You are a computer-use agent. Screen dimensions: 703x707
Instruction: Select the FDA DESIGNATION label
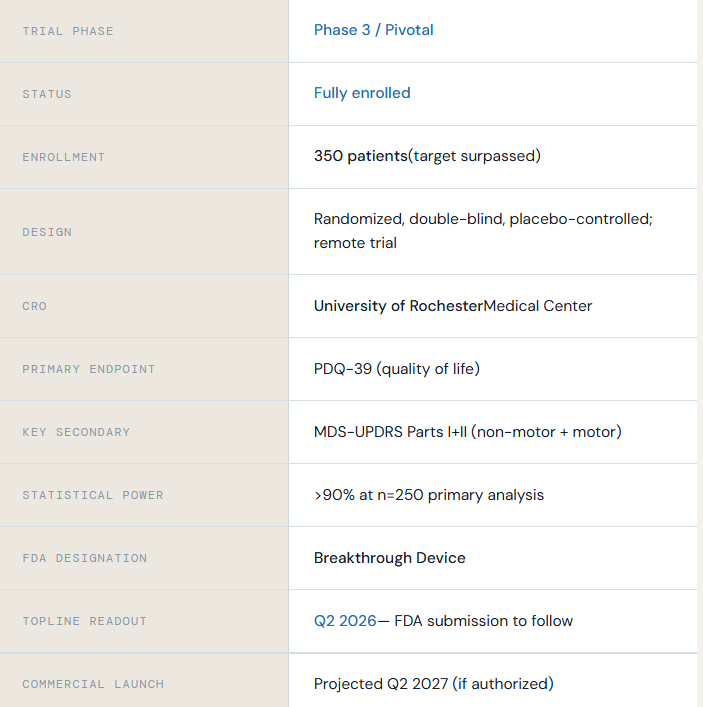[x=84, y=558]
